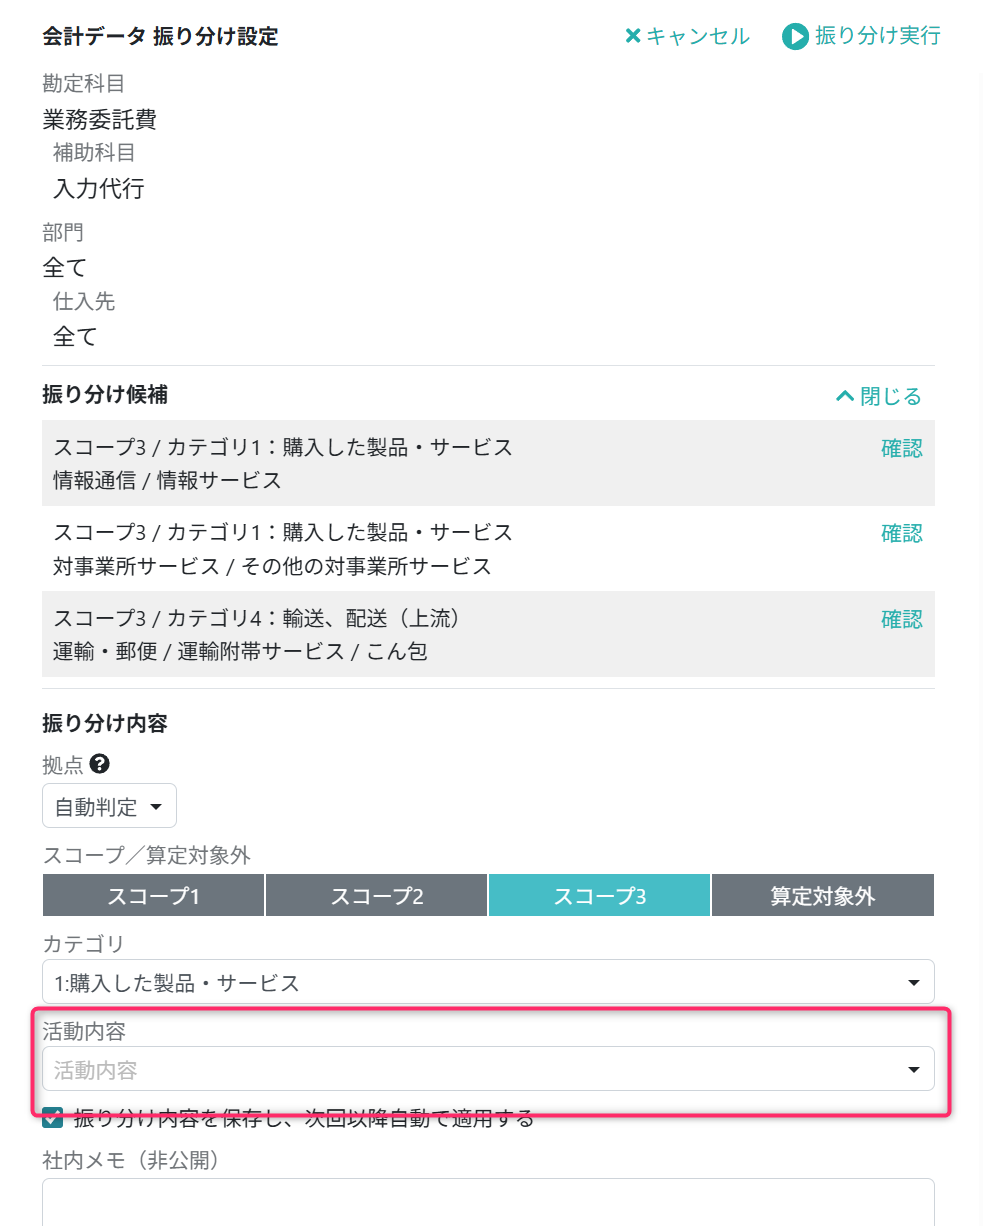Choose the 算定対象外 option
The width and height of the screenshot is (983, 1226).
coord(822,896)
